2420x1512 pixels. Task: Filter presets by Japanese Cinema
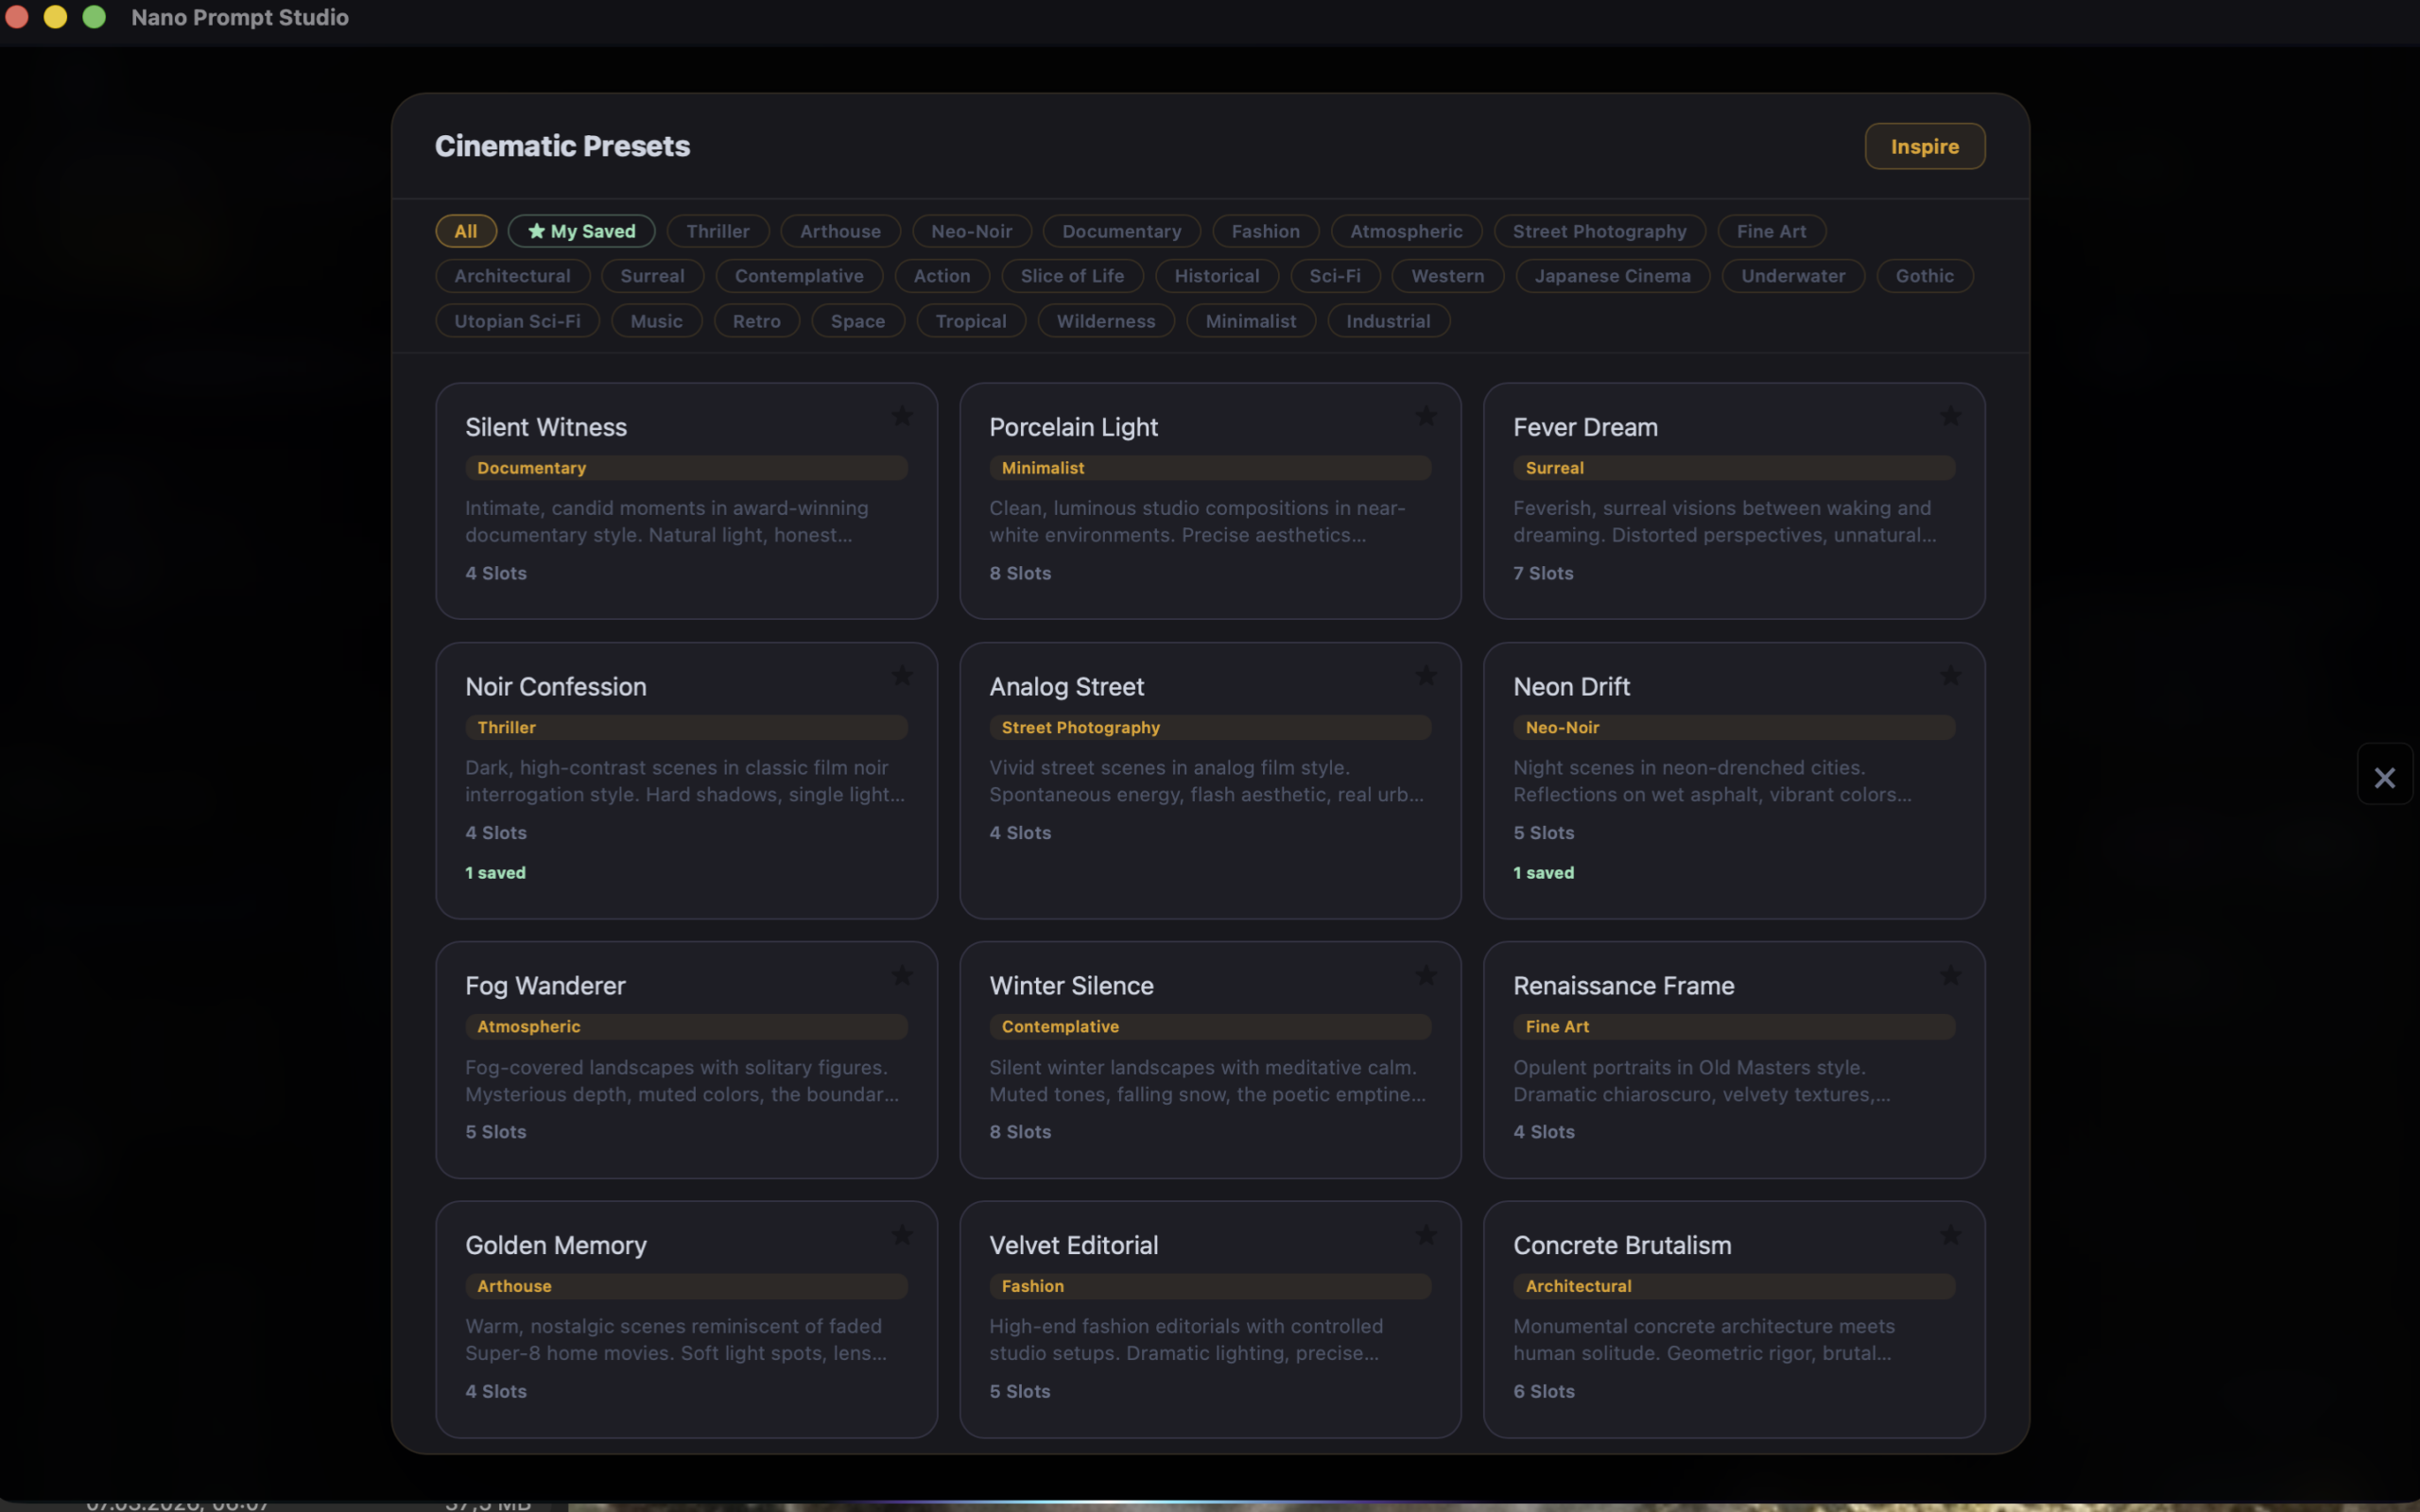pyautogui.click(x=1612, y=276)
